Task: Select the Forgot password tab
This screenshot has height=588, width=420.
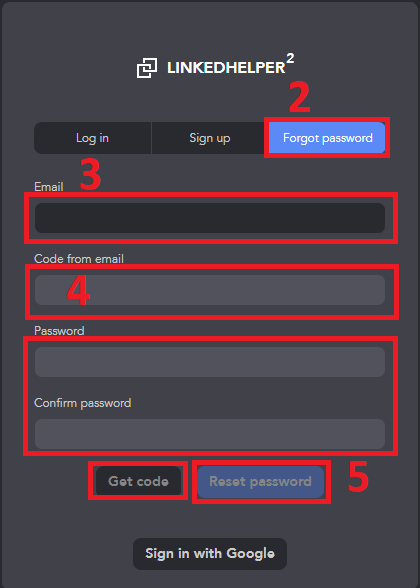Action: [x=327, y=138]
